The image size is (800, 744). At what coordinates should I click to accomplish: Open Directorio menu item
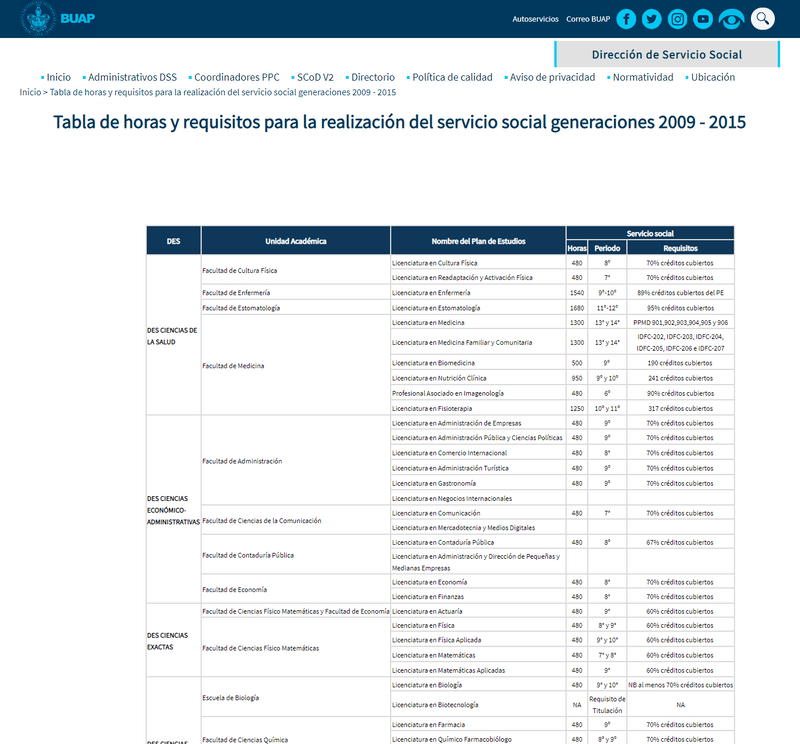(x=373, y=77)
